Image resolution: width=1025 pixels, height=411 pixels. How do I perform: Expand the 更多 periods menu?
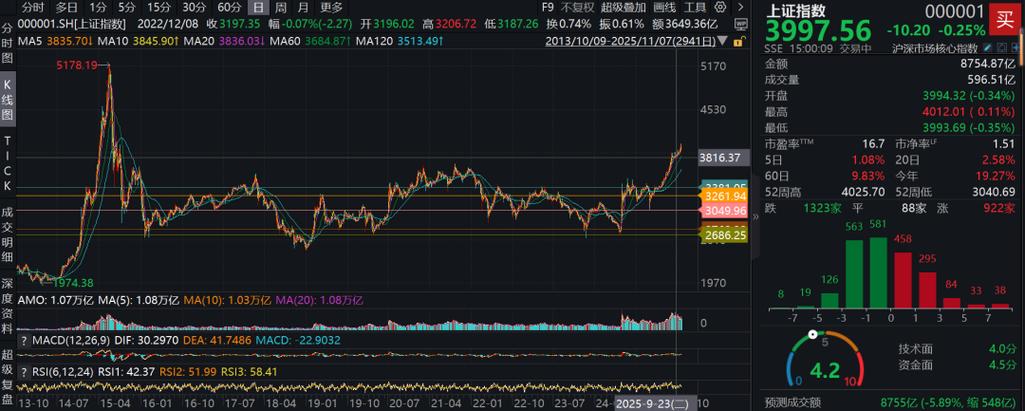coord(331,7)
